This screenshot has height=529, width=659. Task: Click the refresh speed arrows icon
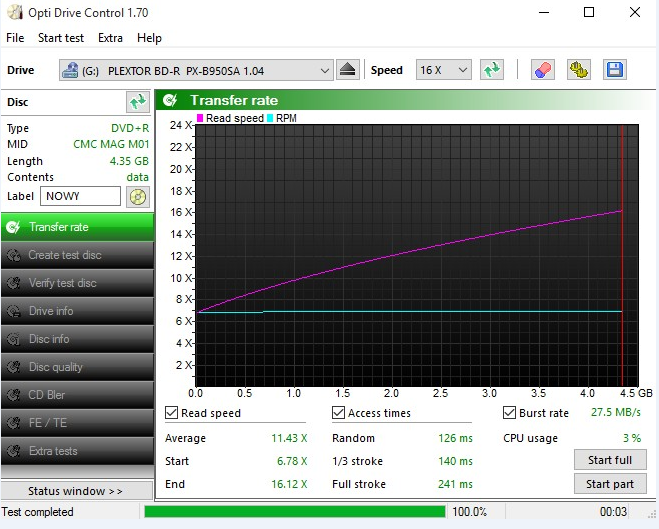pos(492,70)
